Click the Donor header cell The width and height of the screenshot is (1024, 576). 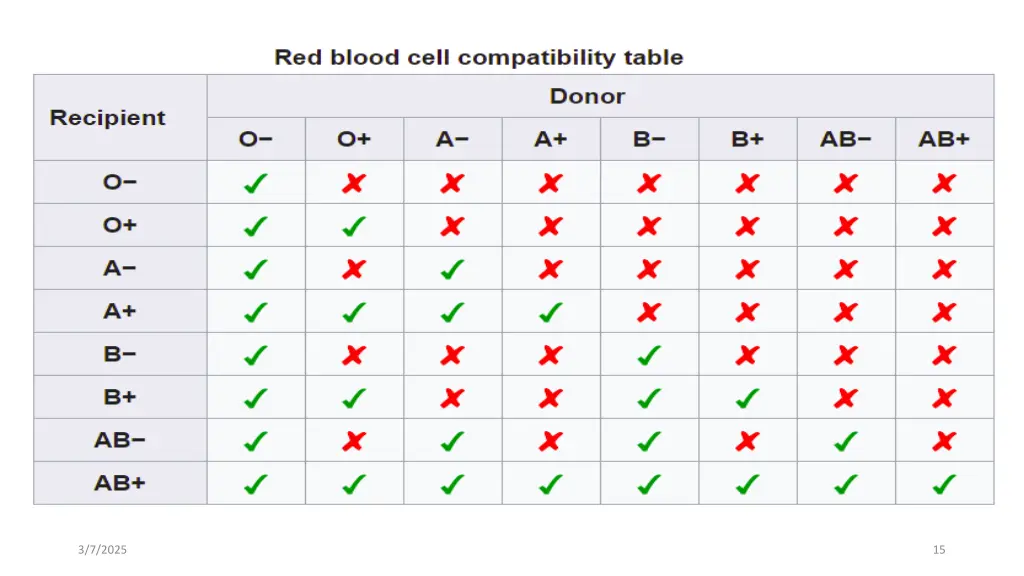tap(600, 96)
